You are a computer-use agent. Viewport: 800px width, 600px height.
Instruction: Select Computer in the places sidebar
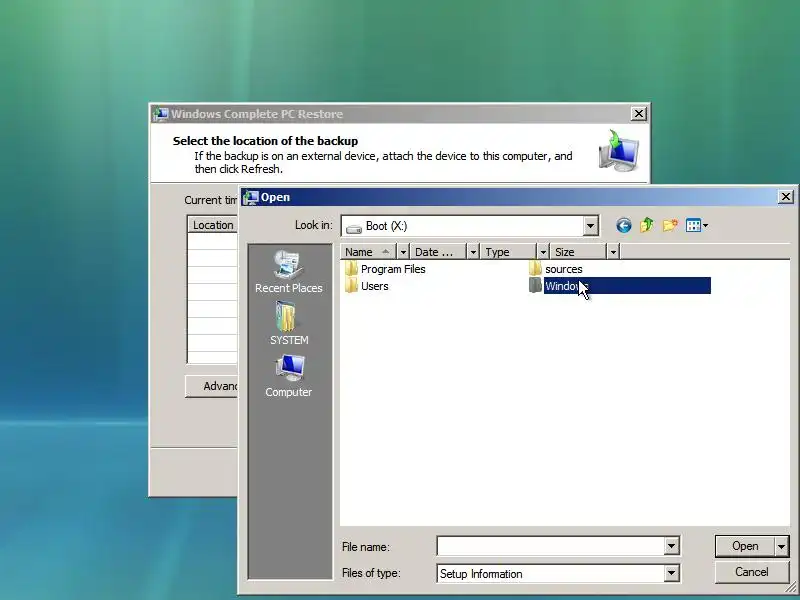tap(289, 376)
